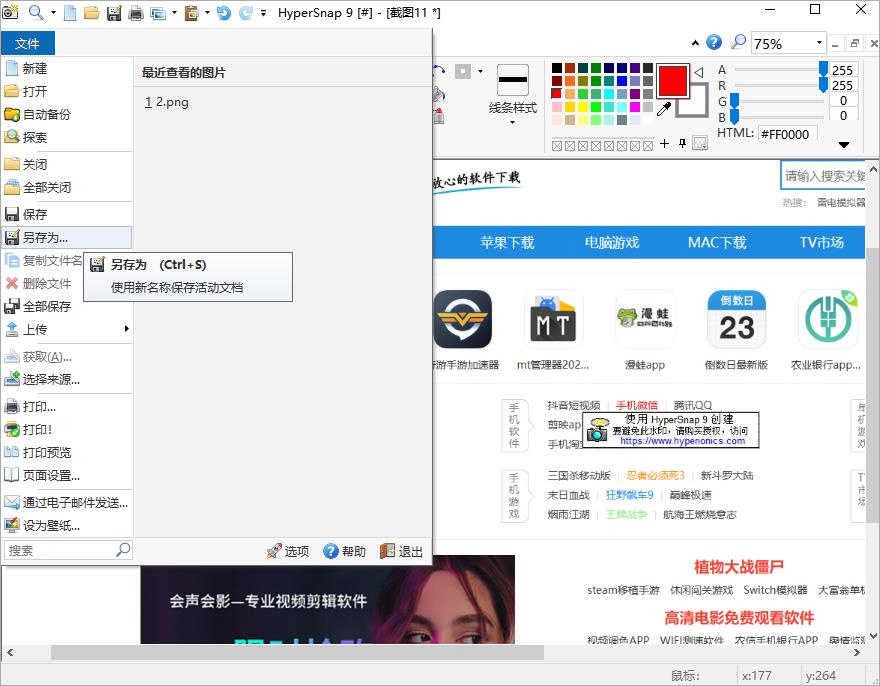Click the Save floppy icon in quick access toolbar
The width and height of the screenshot is (880, 686).
(x=113, y=13)
